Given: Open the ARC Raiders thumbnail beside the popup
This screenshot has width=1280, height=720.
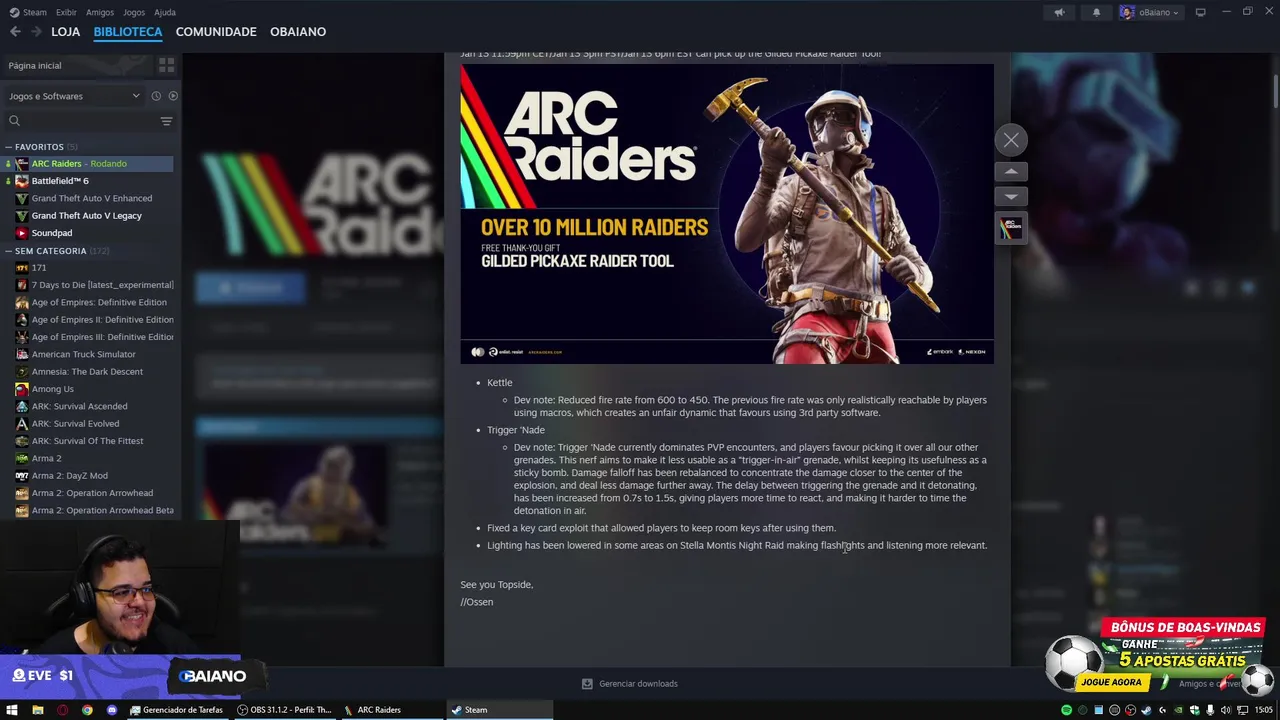Looking at the screenshot, I should tap(1011, 228).
